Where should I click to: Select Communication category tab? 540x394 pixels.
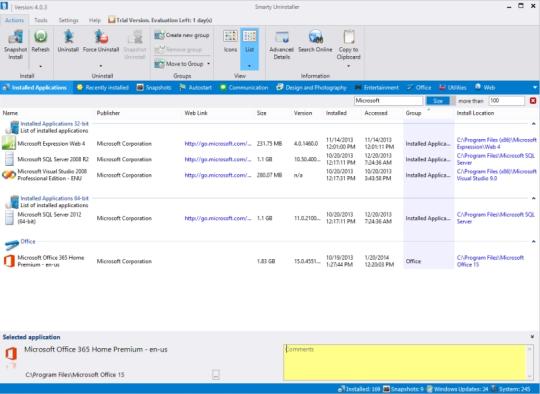pos(244,88)
